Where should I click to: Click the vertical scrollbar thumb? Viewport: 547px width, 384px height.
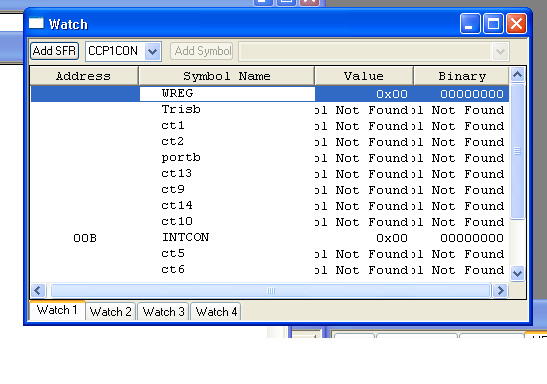(x=517, y=151)
